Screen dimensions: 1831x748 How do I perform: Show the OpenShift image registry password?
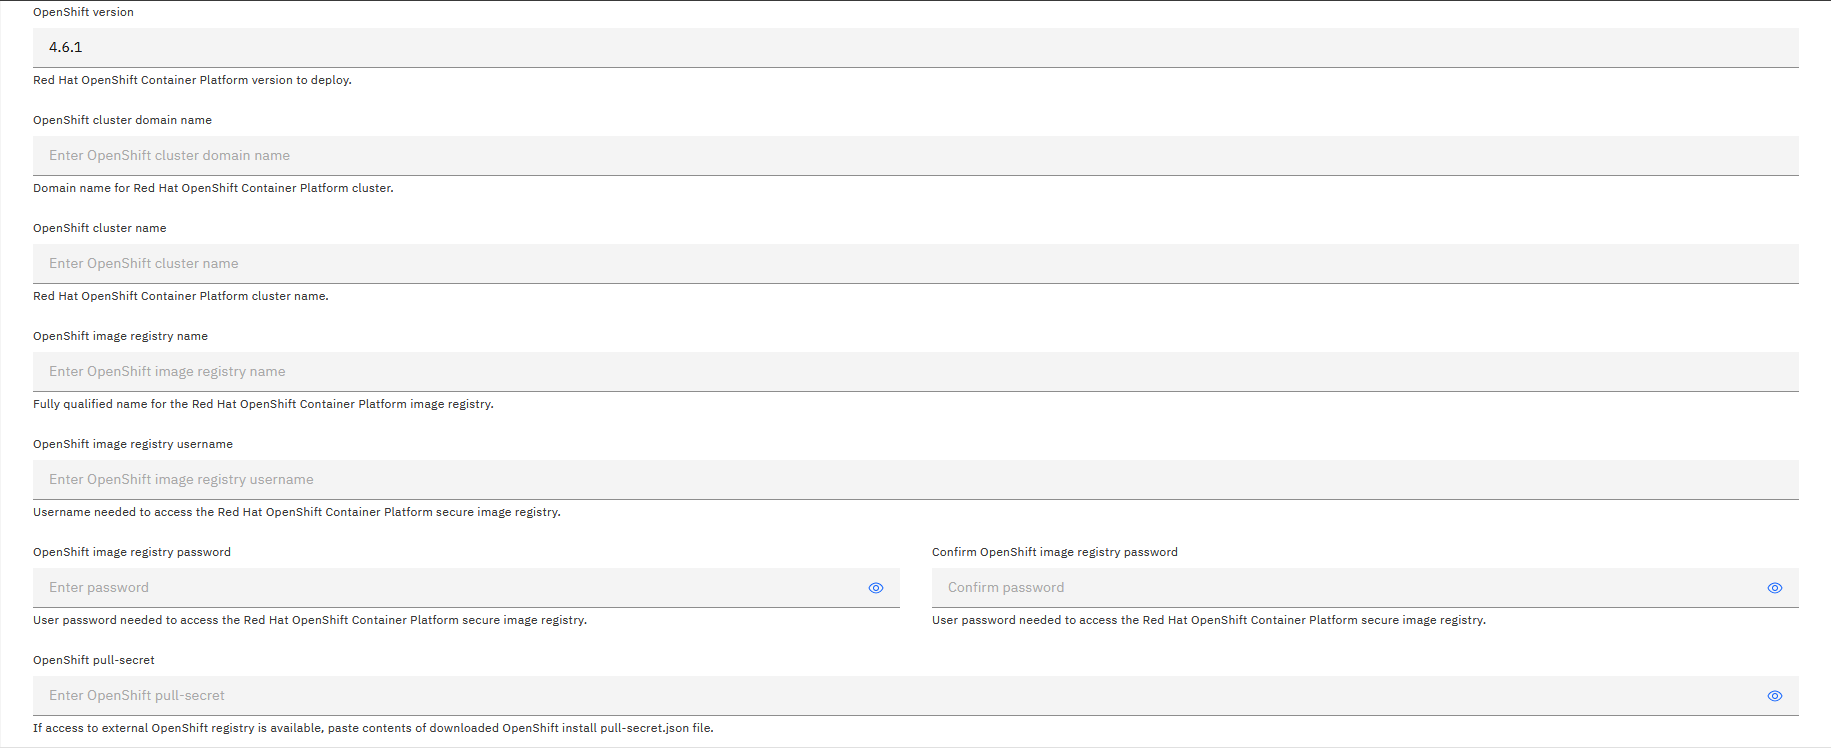[x=876, y=588]
